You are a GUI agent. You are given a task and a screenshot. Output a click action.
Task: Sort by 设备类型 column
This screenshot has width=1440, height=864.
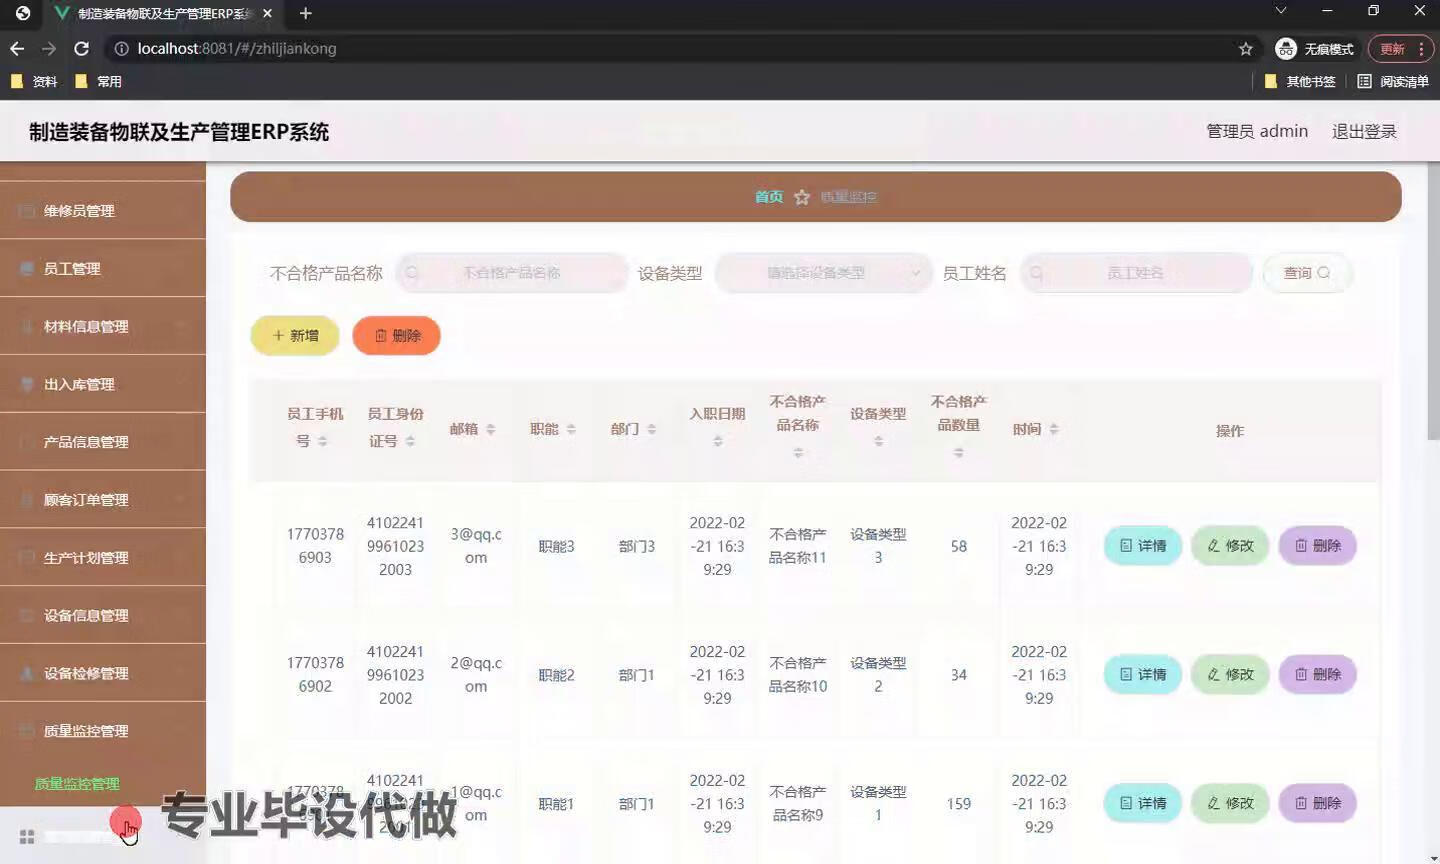click(x=878, y=441)
